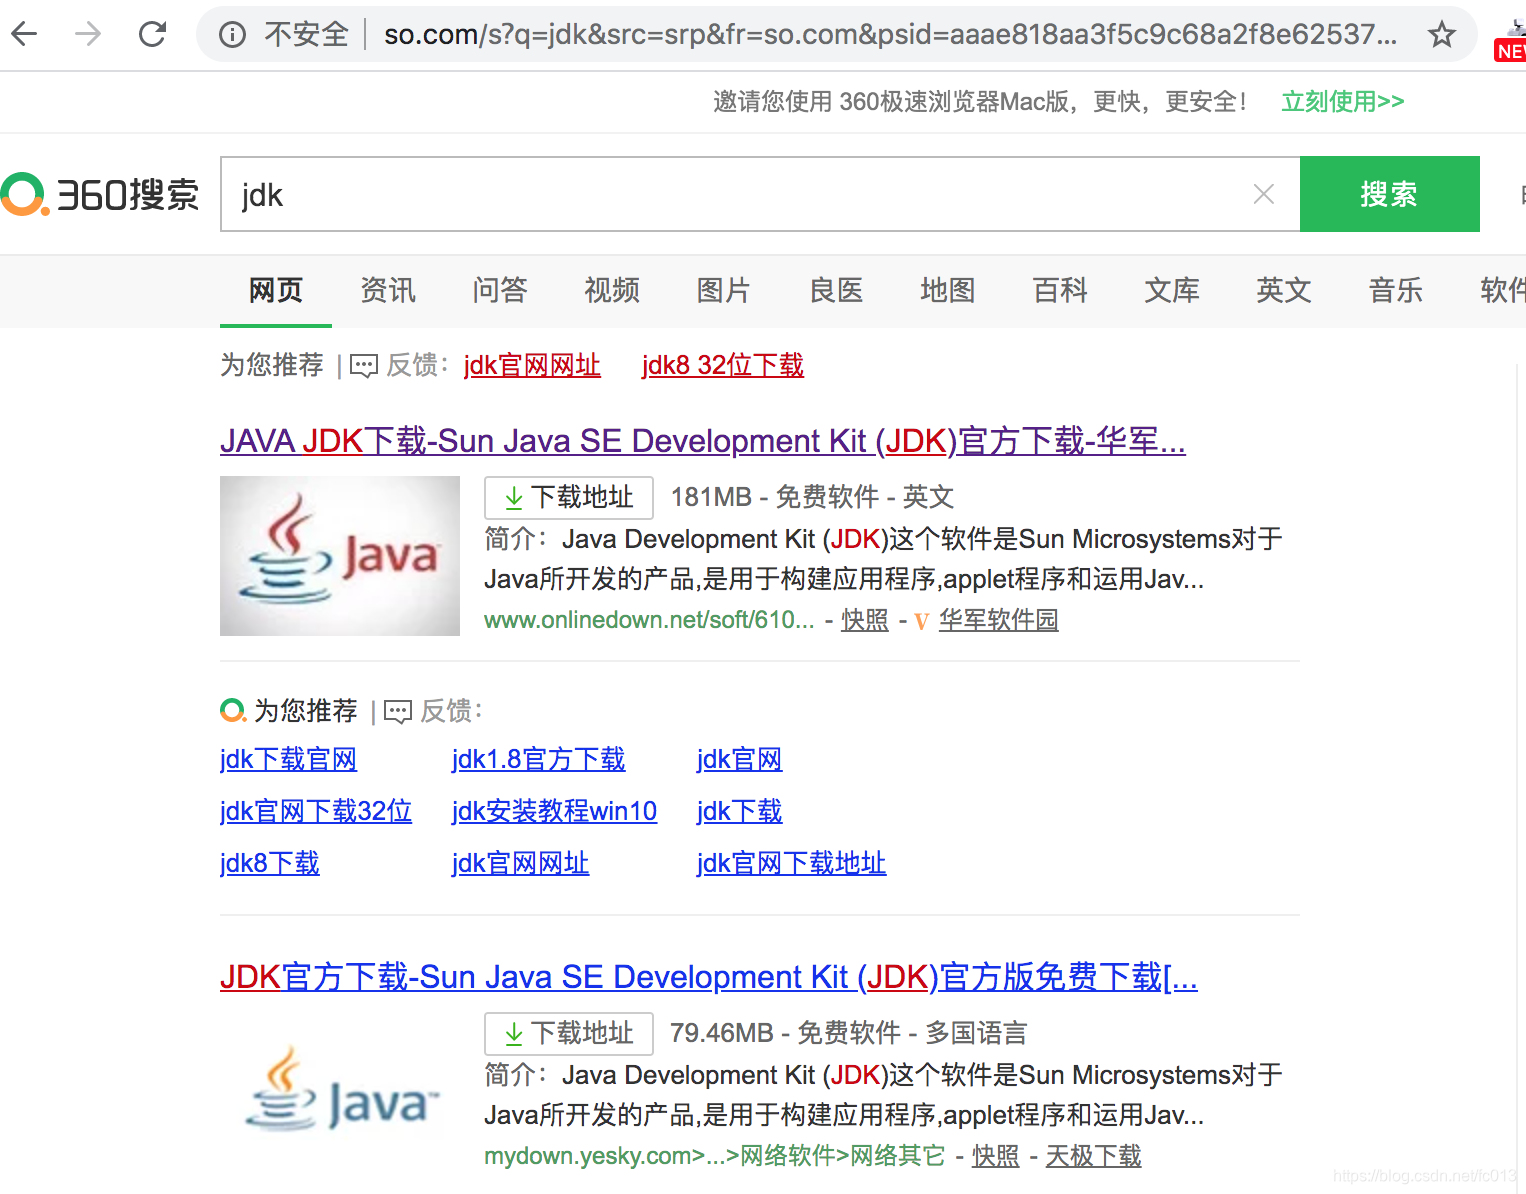Select the 网页 tab
Image resolution: width=1526 pixels, height=1194 pixels.
[x=276, y=290]
